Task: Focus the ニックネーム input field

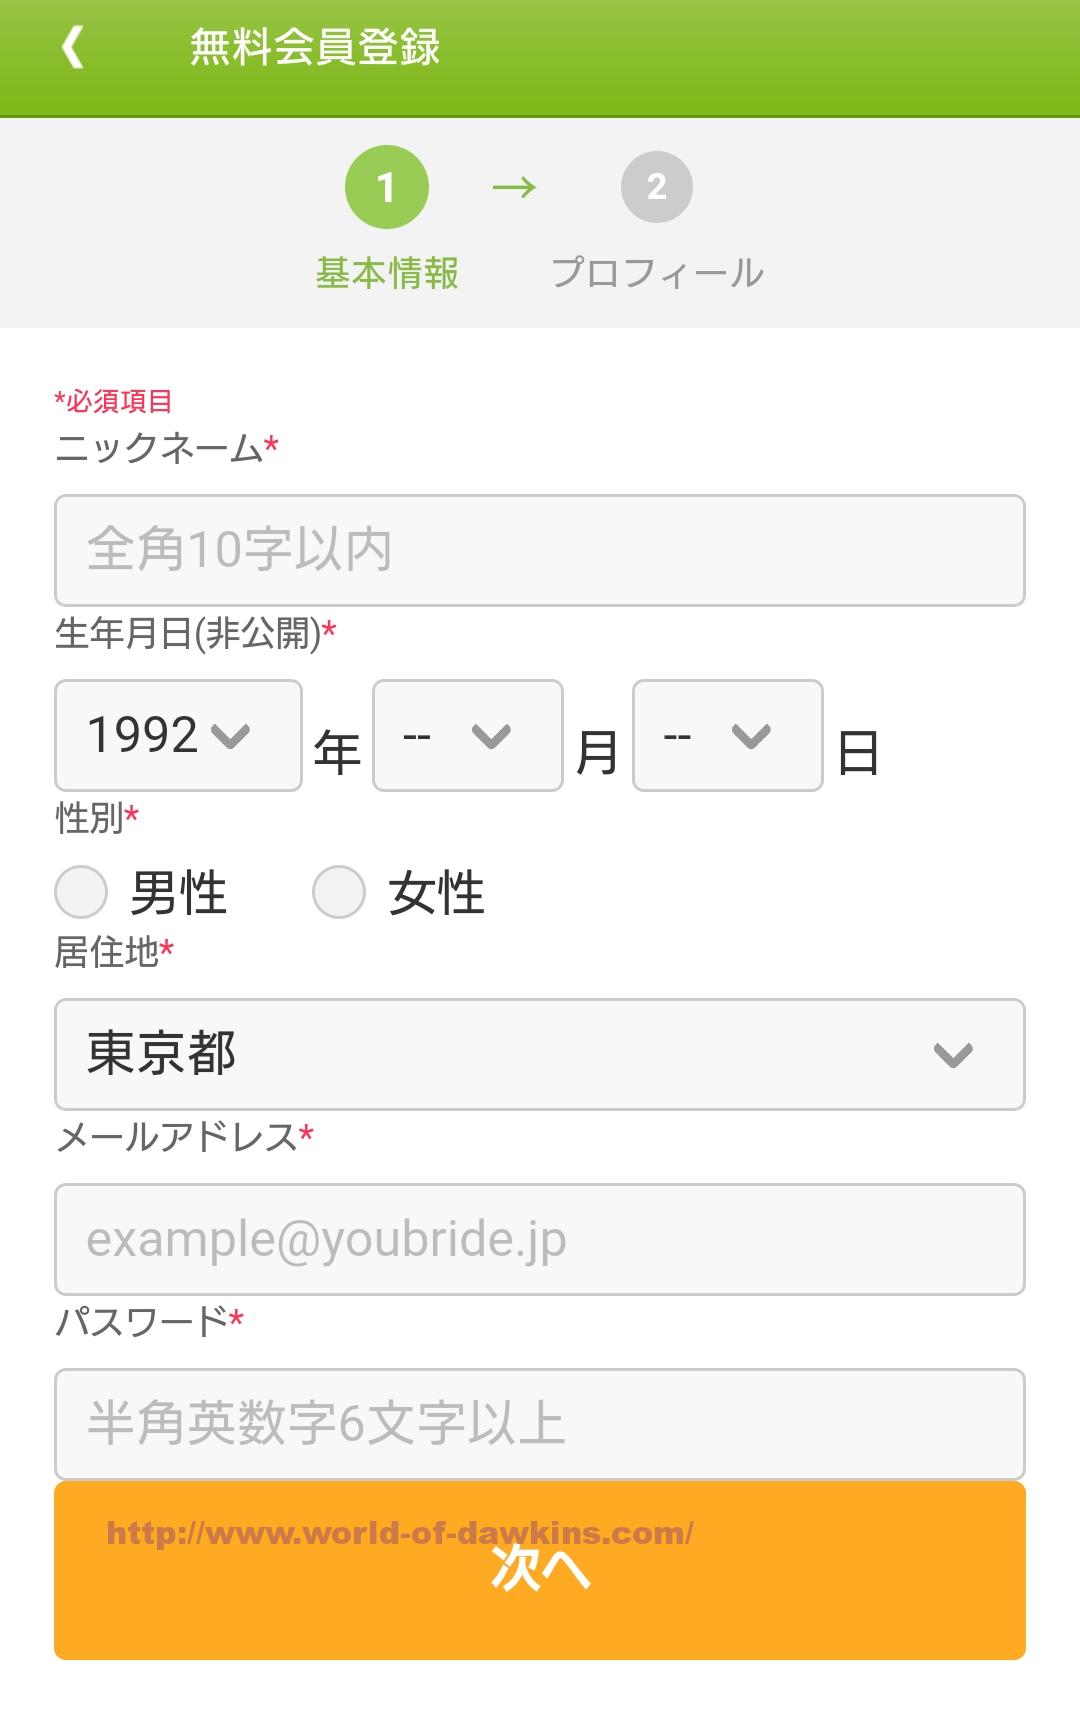Action: (x=540, y=550)
